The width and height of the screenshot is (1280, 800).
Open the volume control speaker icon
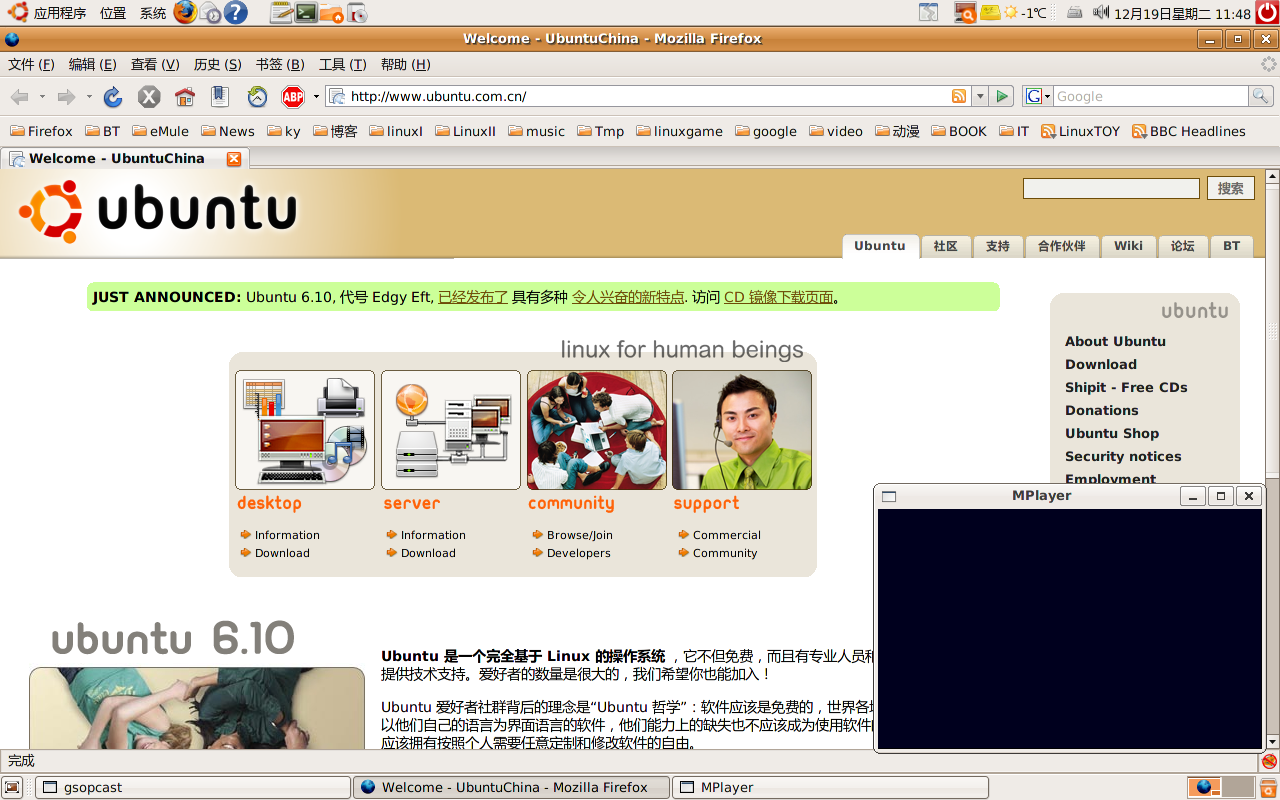click(x=1101, y=13)
